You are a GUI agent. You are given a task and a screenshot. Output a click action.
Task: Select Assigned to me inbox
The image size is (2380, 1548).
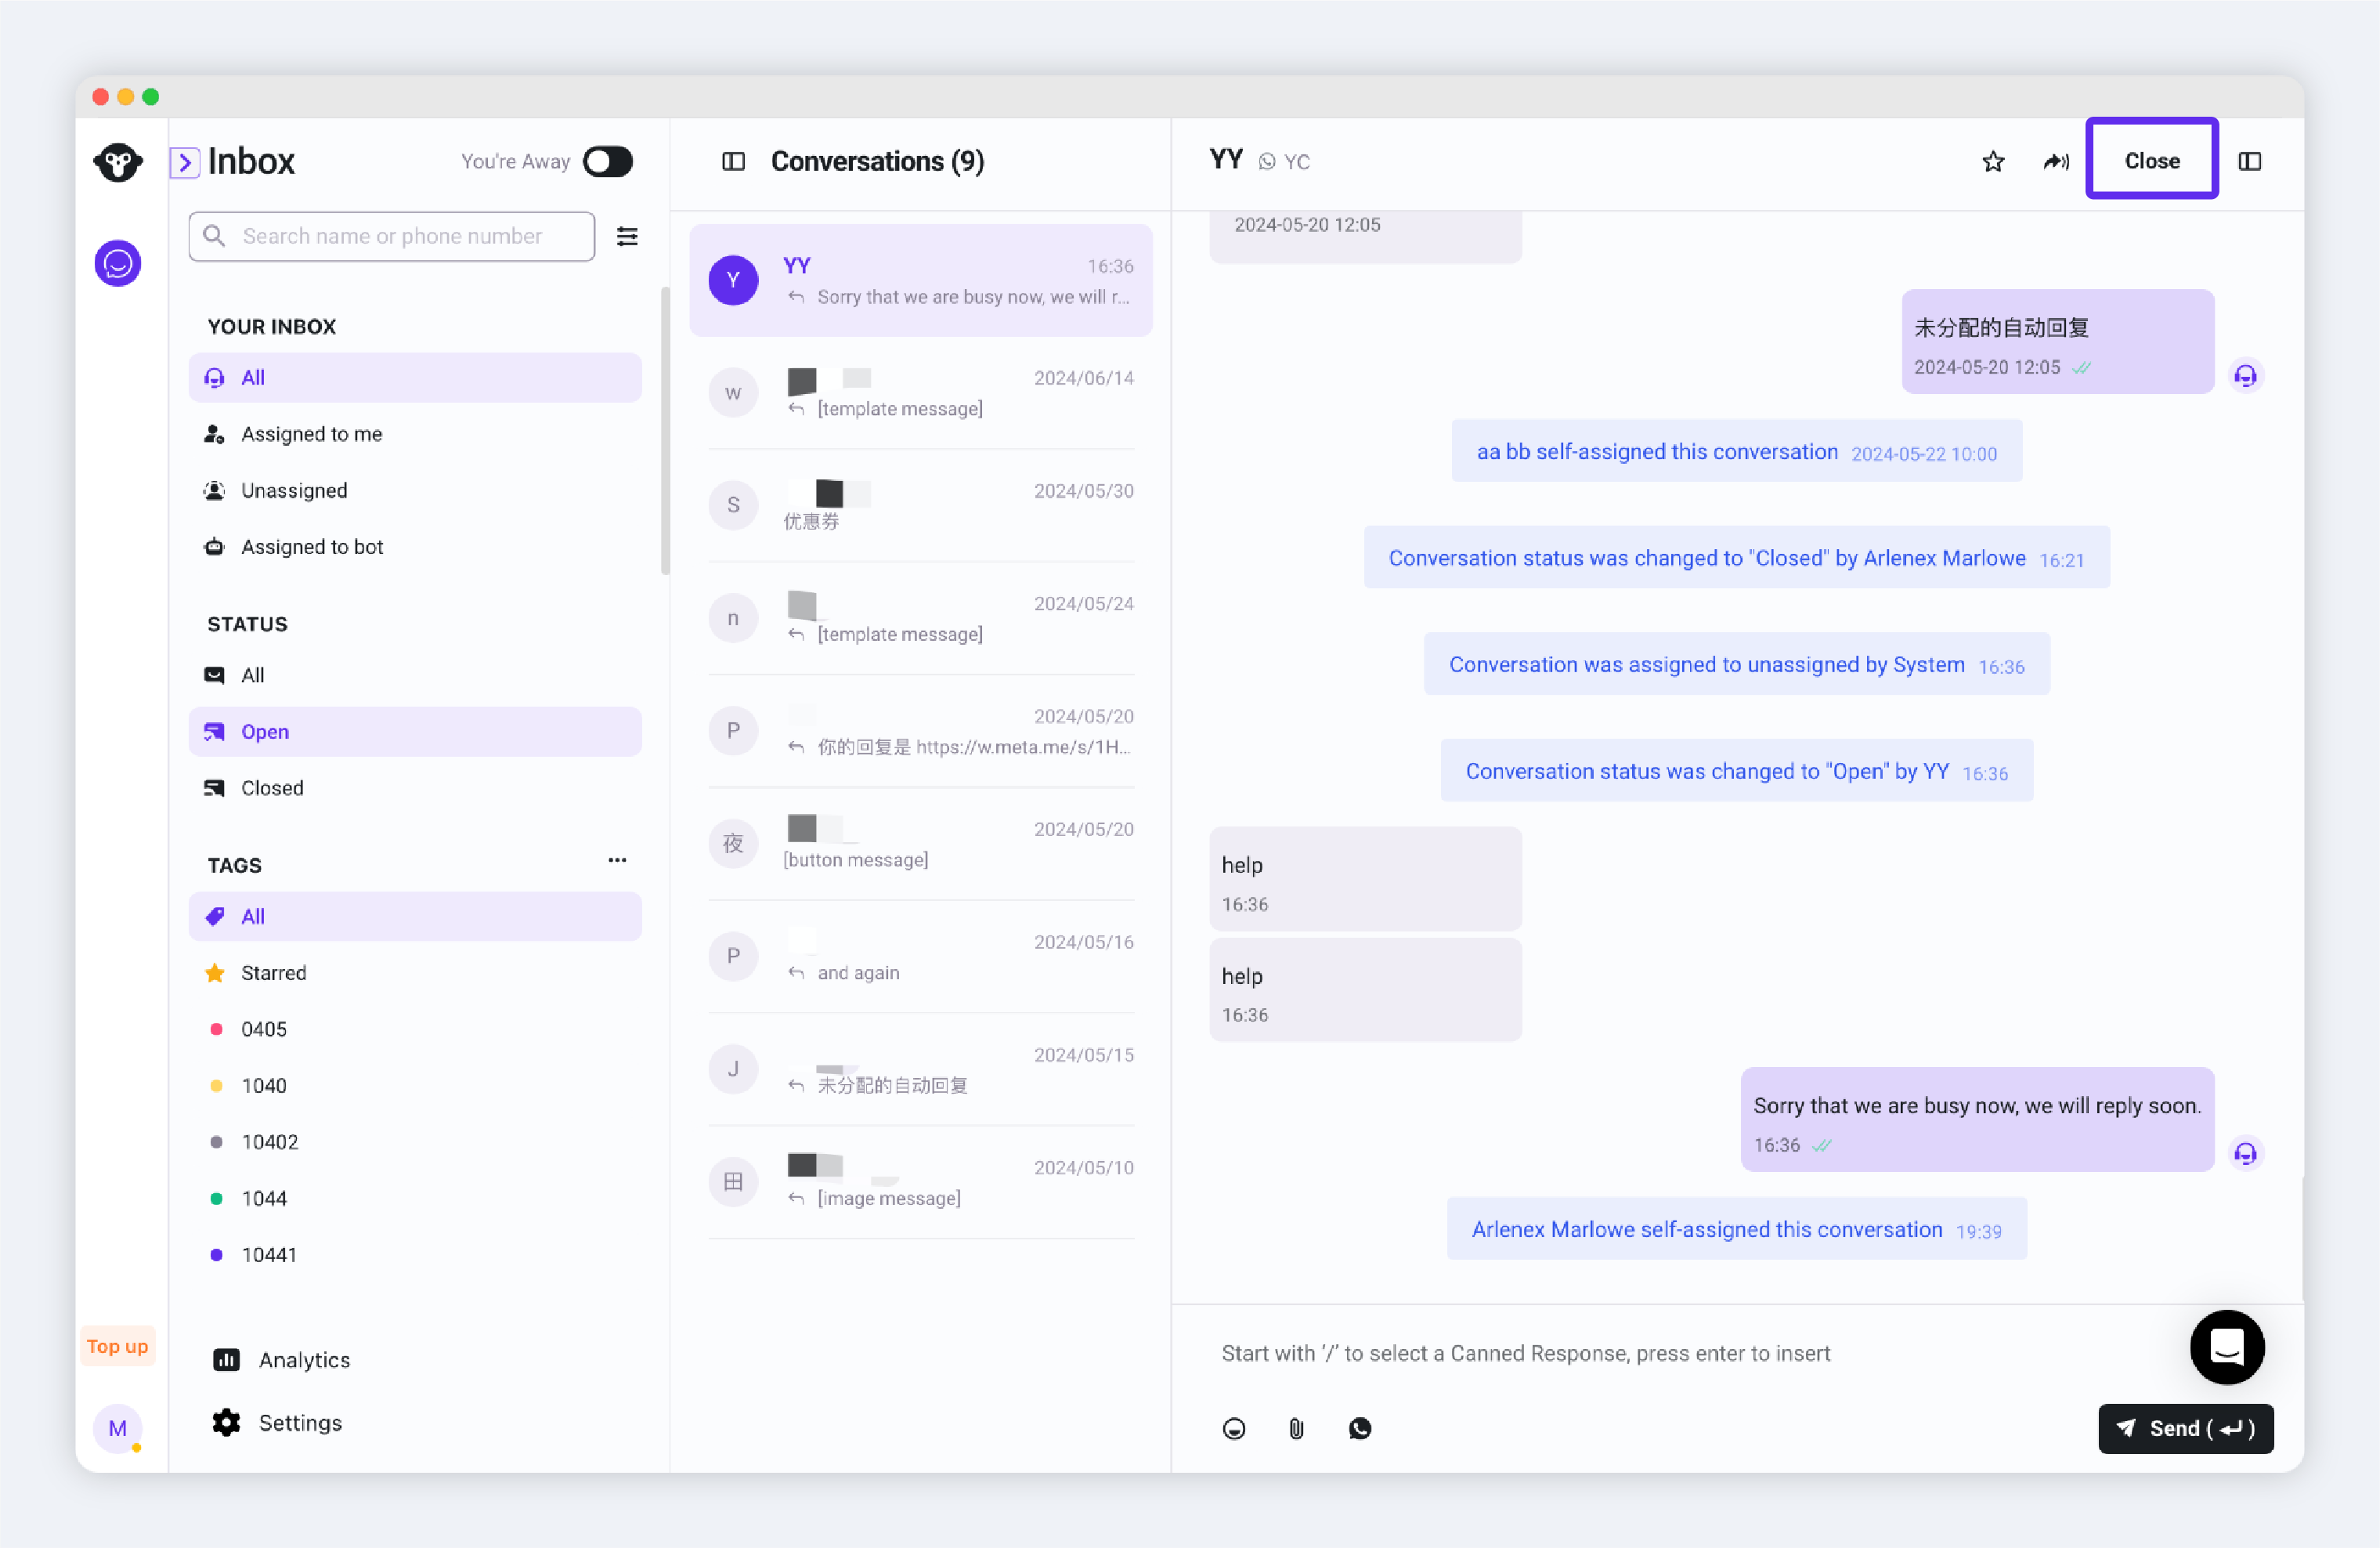pyautogui.click(x=311, y=434)
